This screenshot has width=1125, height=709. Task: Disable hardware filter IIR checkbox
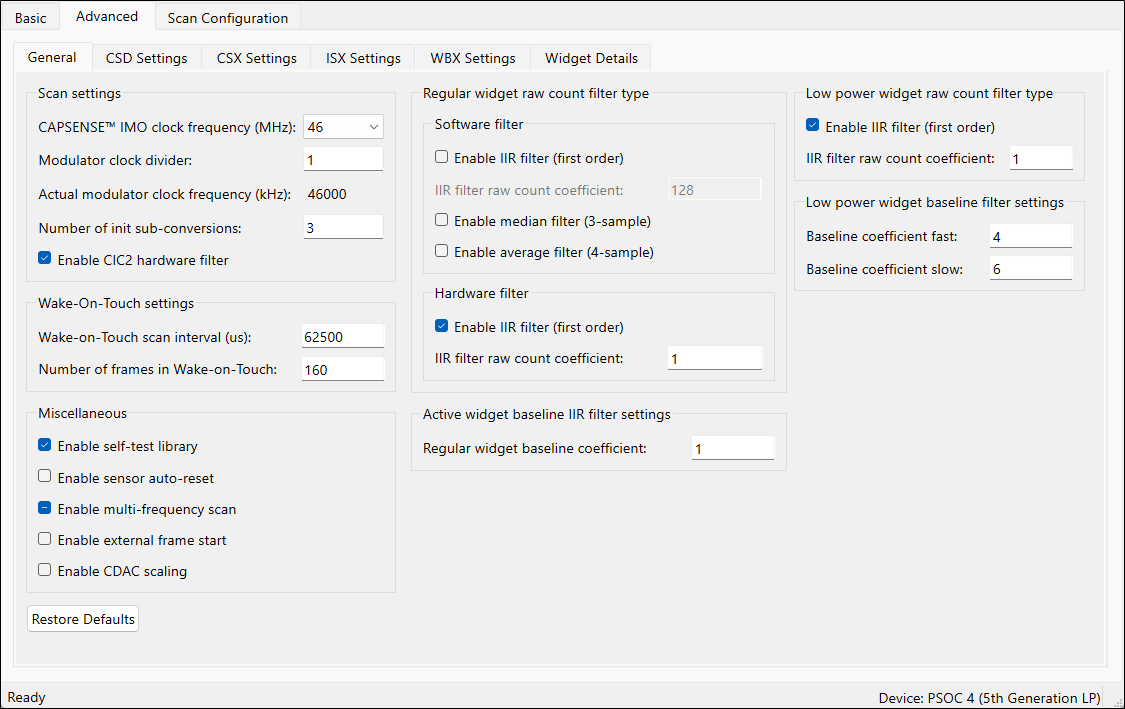click(x=442, y=326)
